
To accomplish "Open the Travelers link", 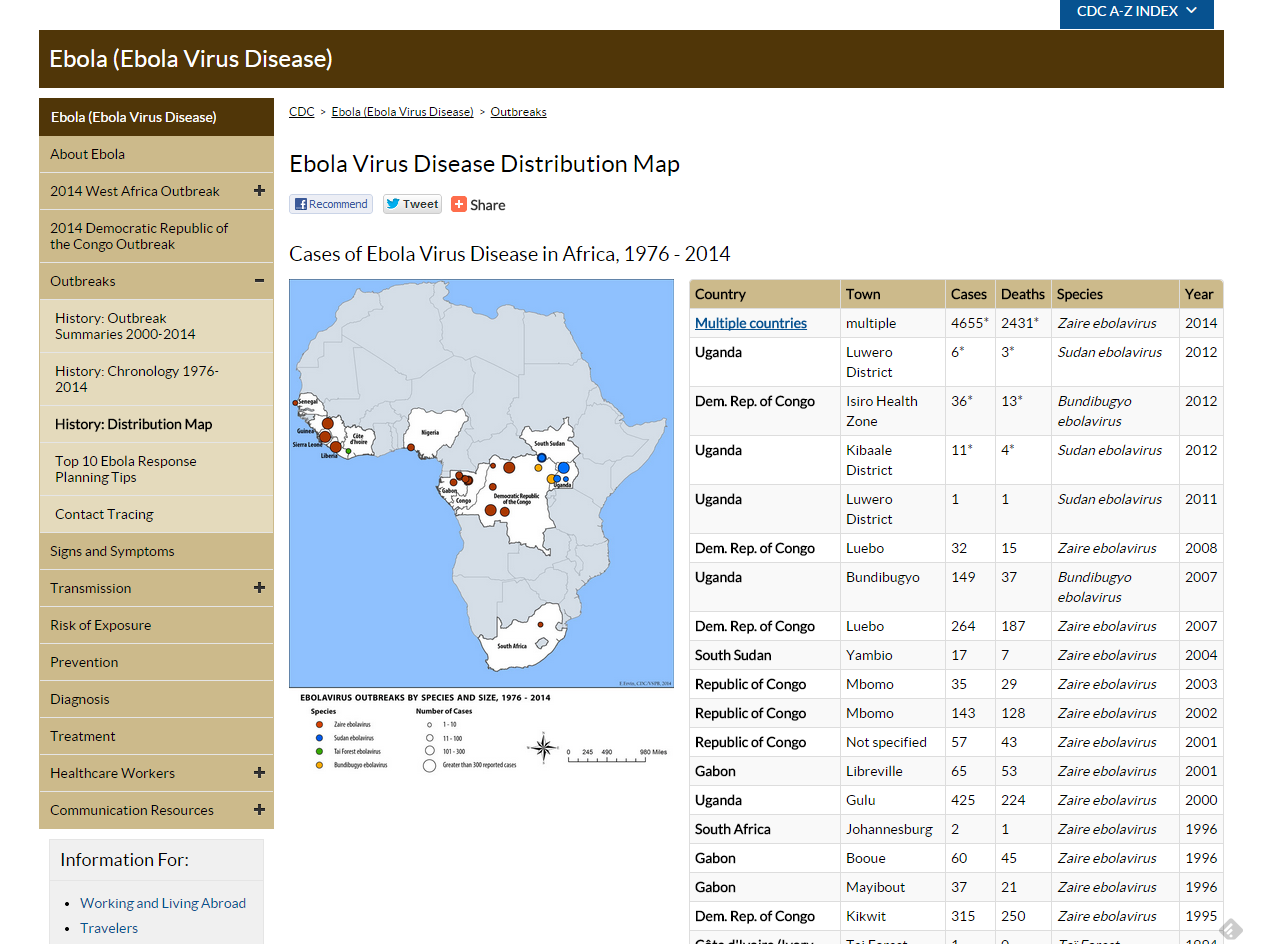I will click(109, 928).
